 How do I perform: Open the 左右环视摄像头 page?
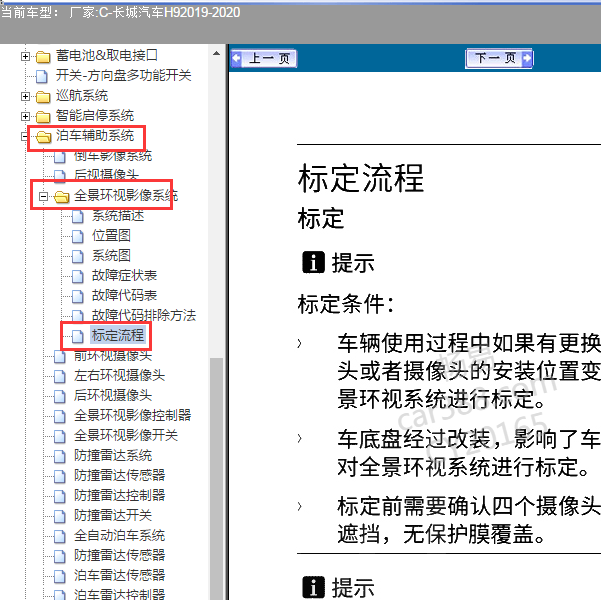coord(119,375)
